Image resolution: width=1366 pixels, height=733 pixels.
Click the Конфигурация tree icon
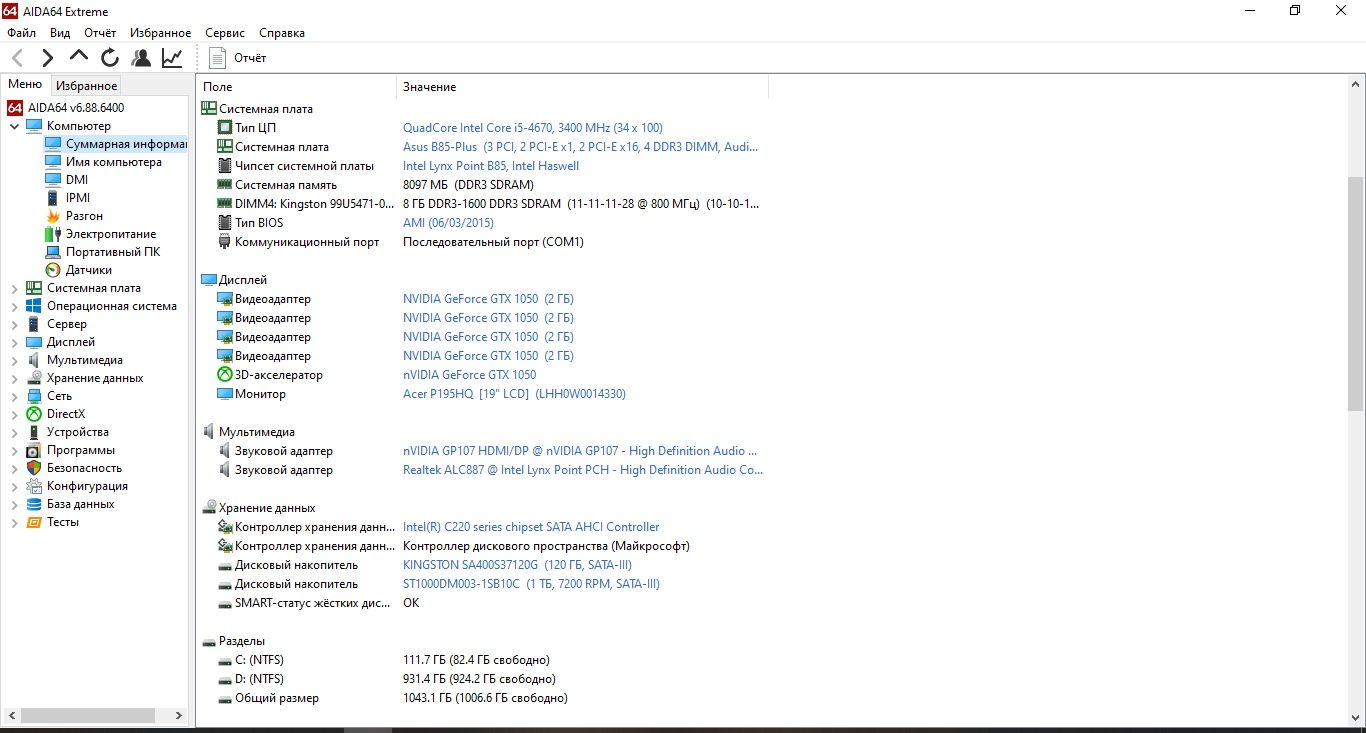pos(34,486)
